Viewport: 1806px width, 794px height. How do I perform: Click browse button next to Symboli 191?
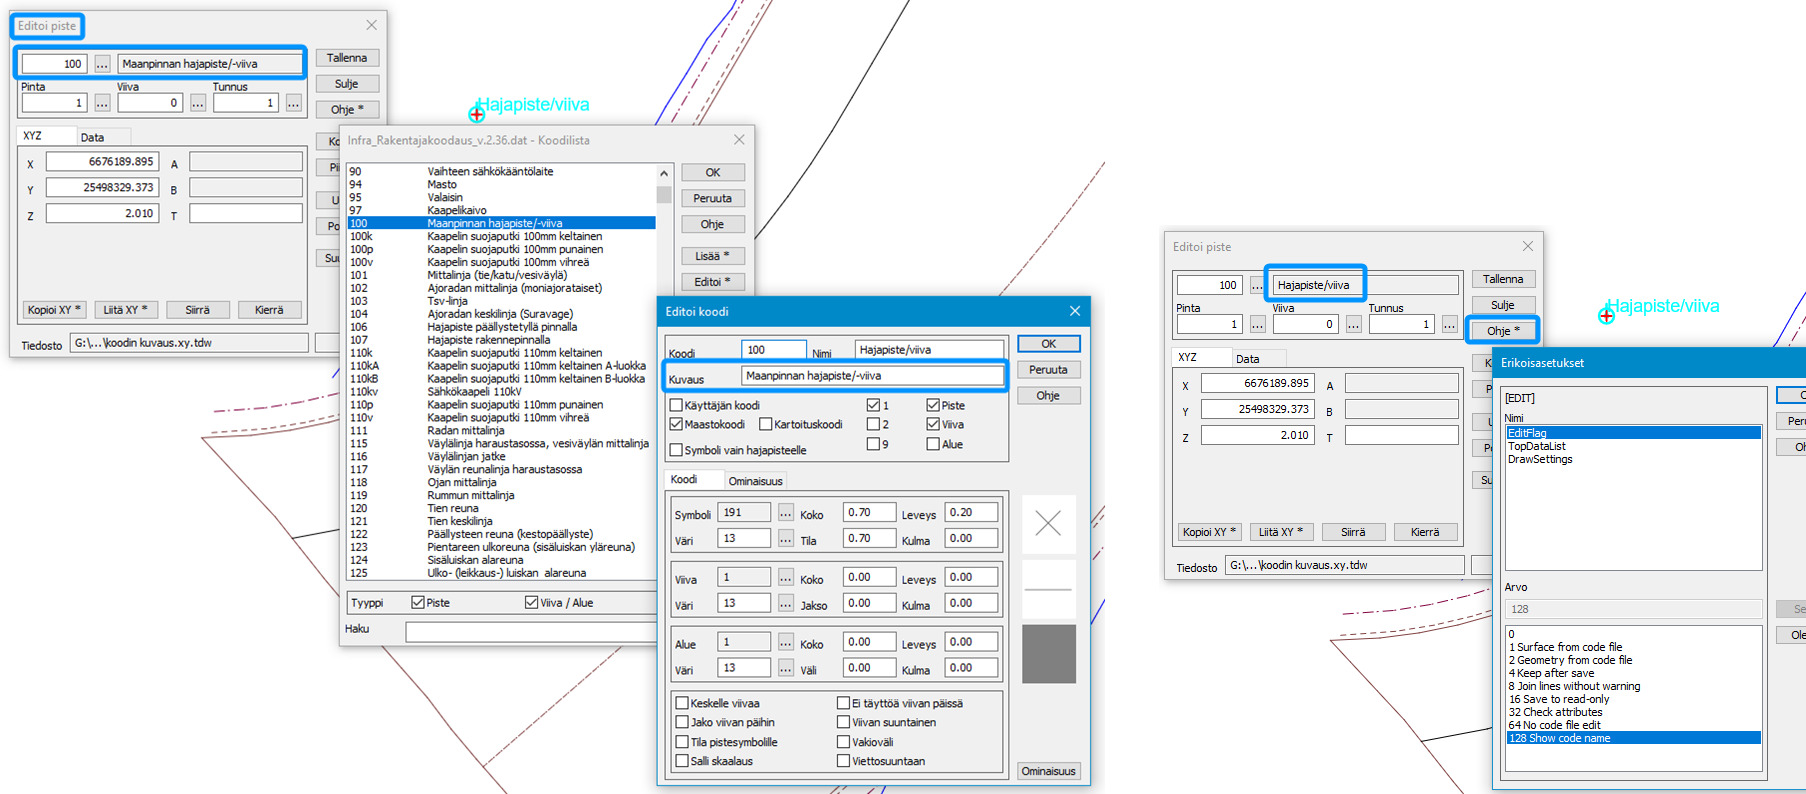(x=786, y=513)
